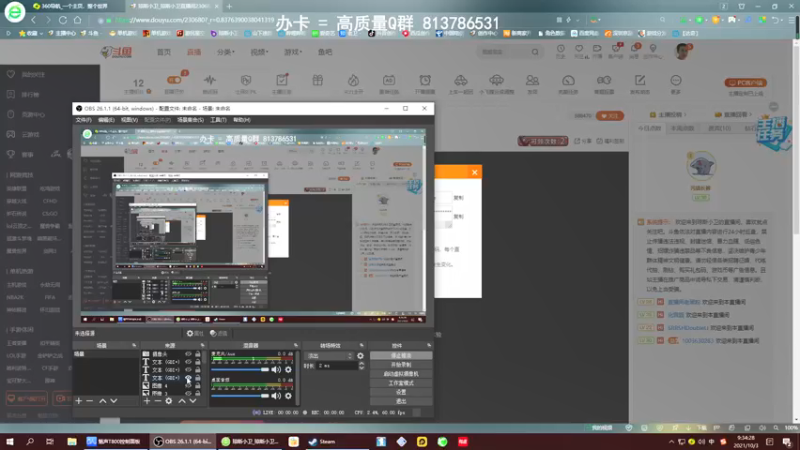Reload the page in the 360 browser
This screenshot has width=800, height=450.
tap(63, 20)
